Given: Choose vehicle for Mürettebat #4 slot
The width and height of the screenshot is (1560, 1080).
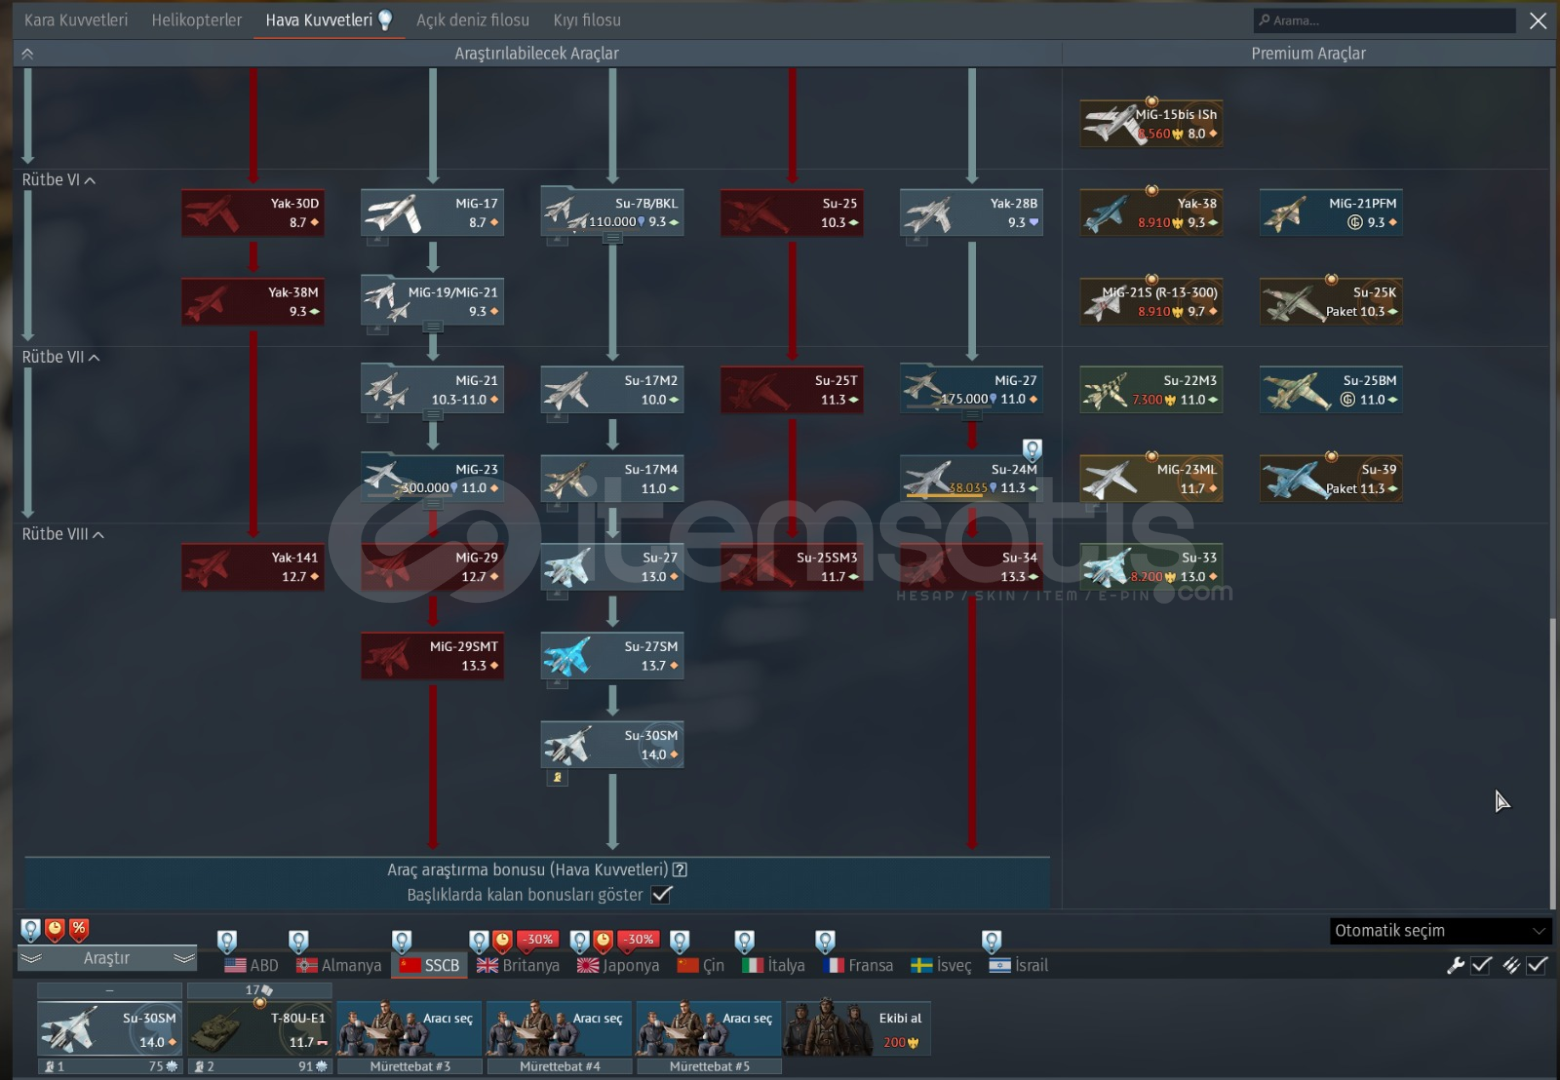Looking at the screenshot, I should (560, 1029).
